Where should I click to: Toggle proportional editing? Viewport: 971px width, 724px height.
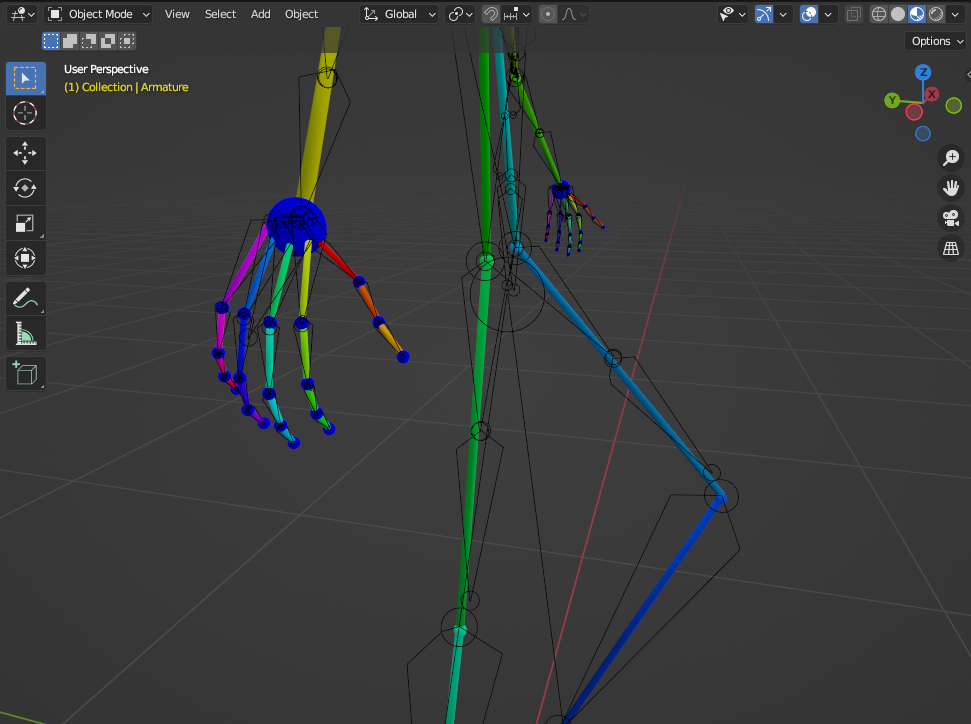pyautogui.click(x=547, y=14)
